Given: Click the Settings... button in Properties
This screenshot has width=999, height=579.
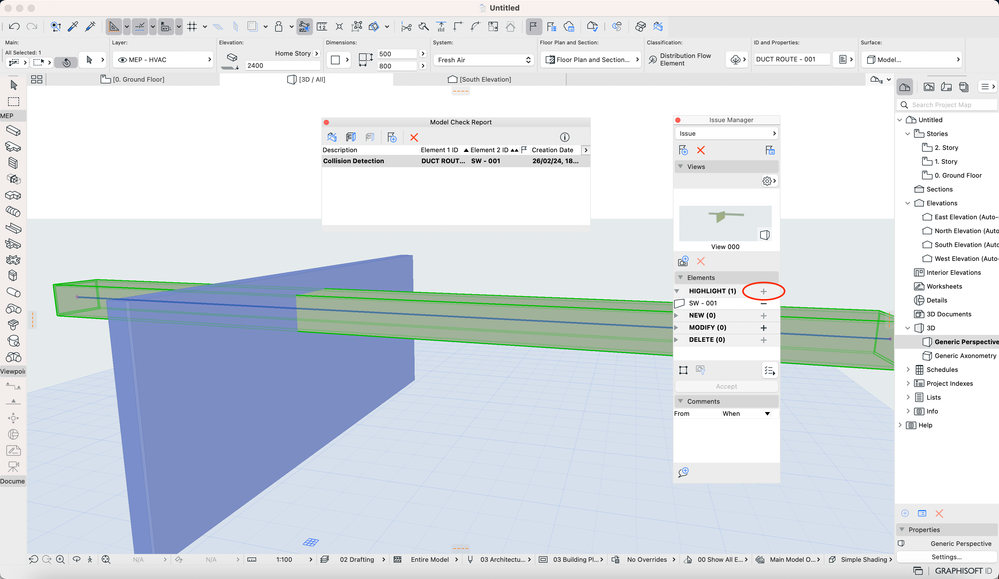Looking at the screenshot, I should 946,557.
